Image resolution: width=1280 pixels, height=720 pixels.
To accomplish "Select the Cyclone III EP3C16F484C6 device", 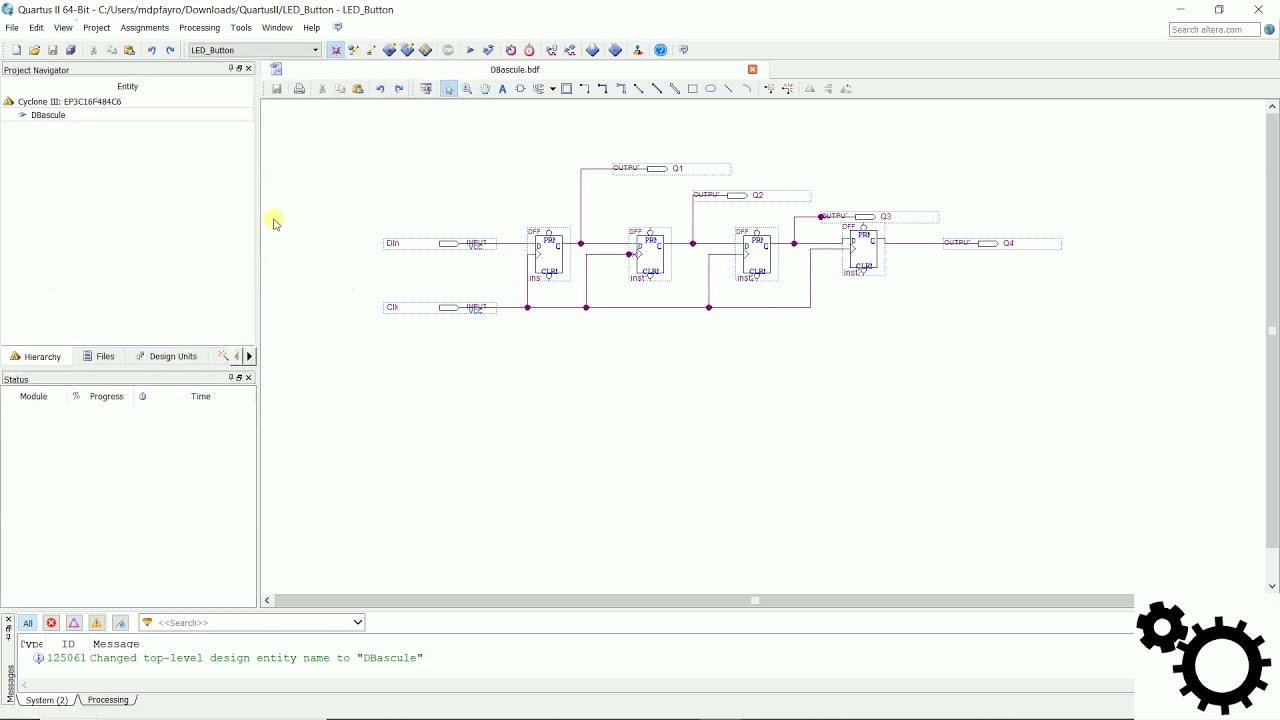I will (x=69, y=102).
